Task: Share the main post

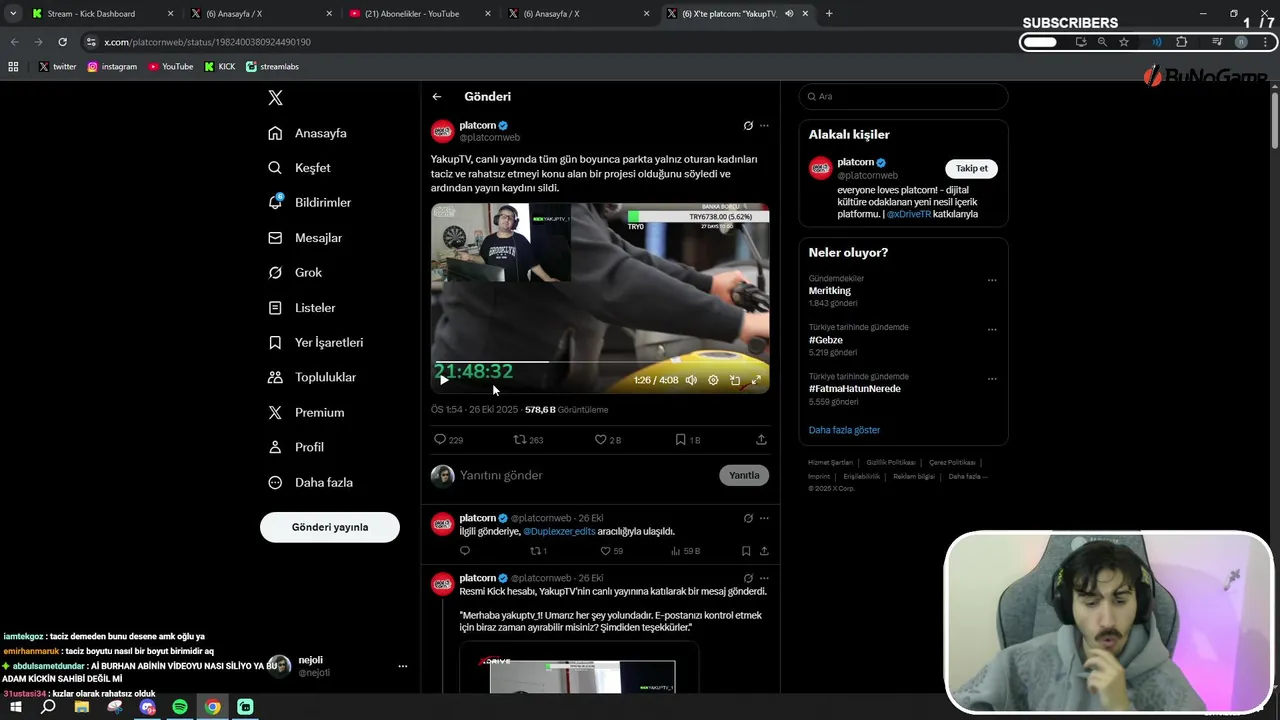Action: (x=761, y=440)
